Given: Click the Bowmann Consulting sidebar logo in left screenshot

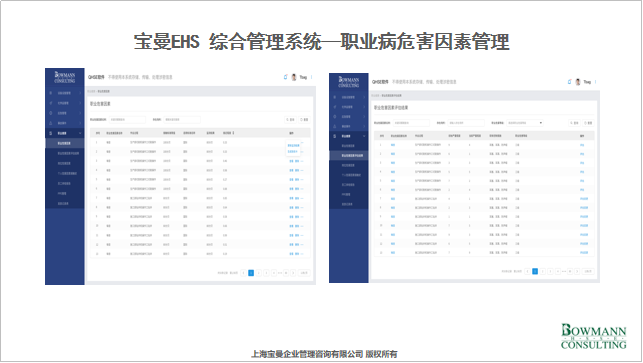Looking at the screenshot, I should 65,77.
